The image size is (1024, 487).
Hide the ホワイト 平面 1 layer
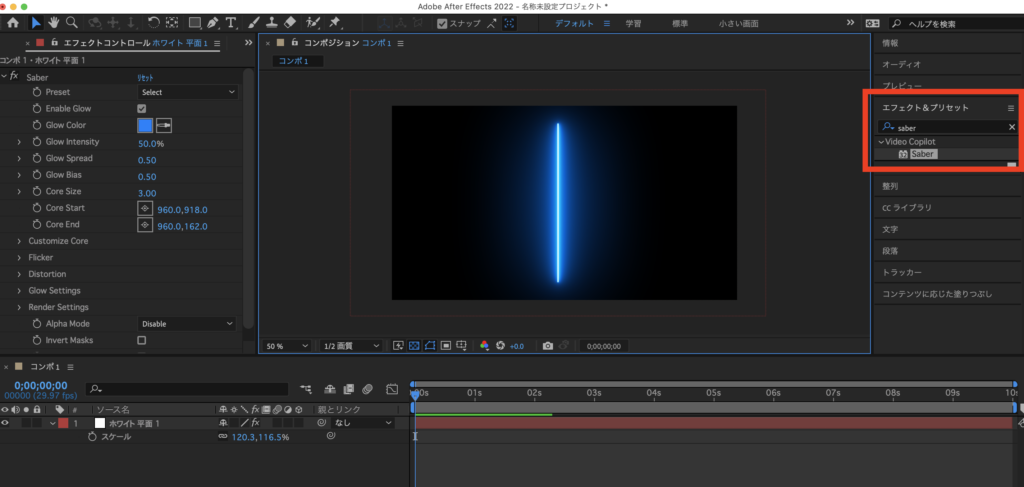tap(5, 424)
